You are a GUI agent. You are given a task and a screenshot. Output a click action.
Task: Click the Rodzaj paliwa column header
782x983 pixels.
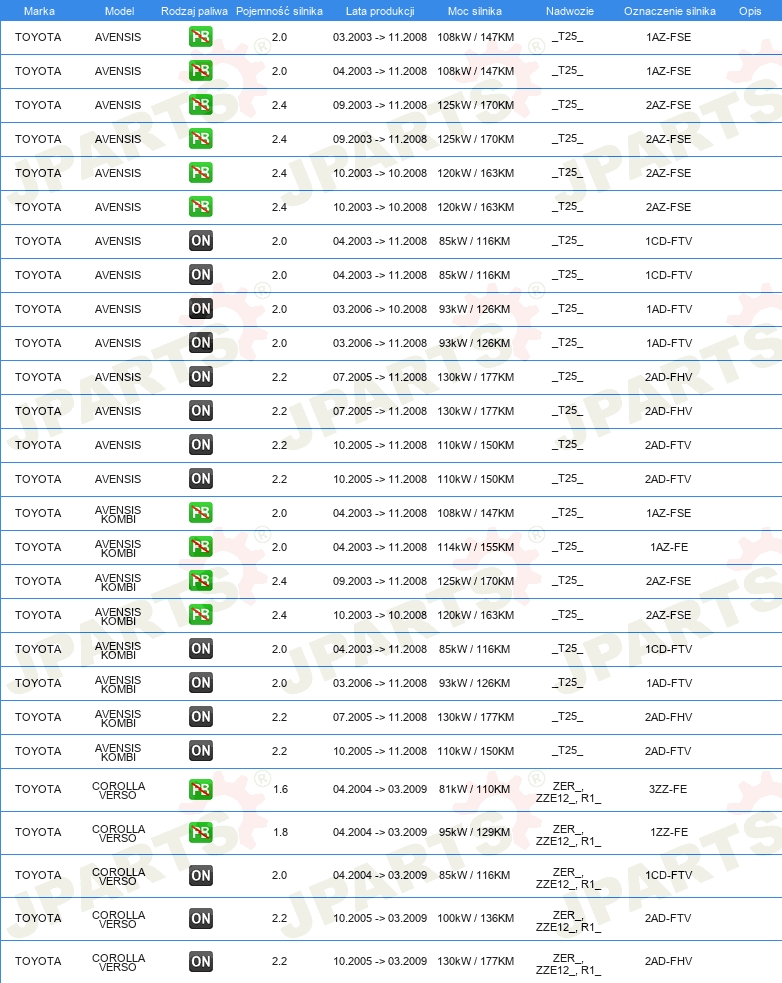(x=194, y=11)
